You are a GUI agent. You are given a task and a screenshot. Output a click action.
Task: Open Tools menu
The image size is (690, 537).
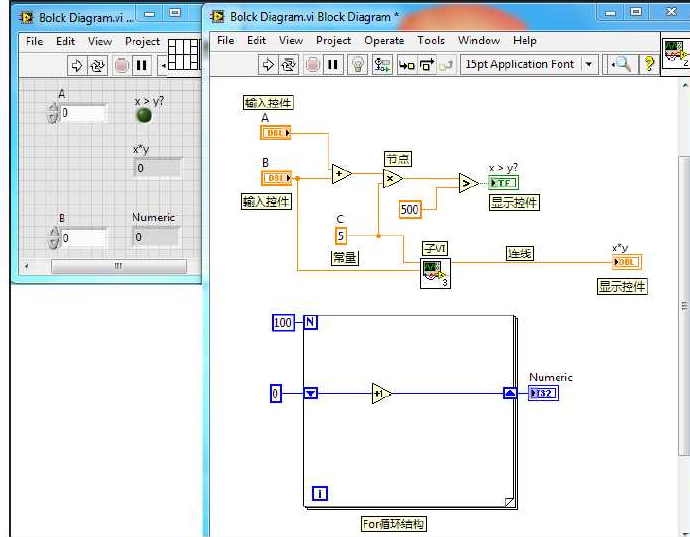[x=431, y=40]
